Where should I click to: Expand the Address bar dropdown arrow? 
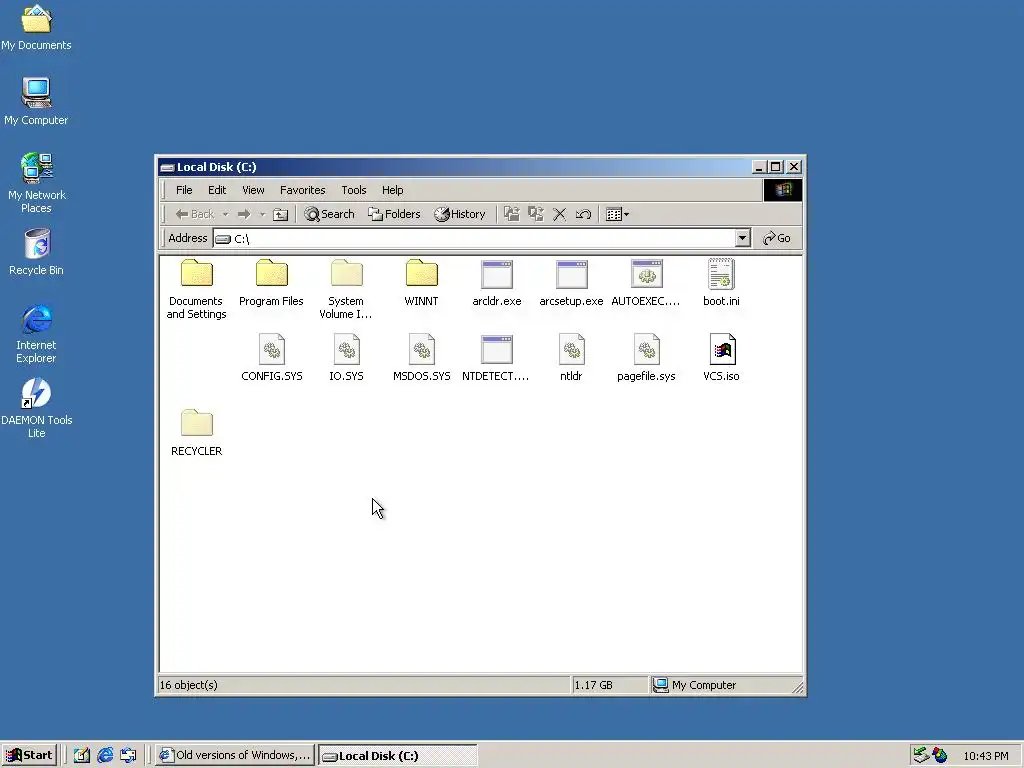click(742, 238)
